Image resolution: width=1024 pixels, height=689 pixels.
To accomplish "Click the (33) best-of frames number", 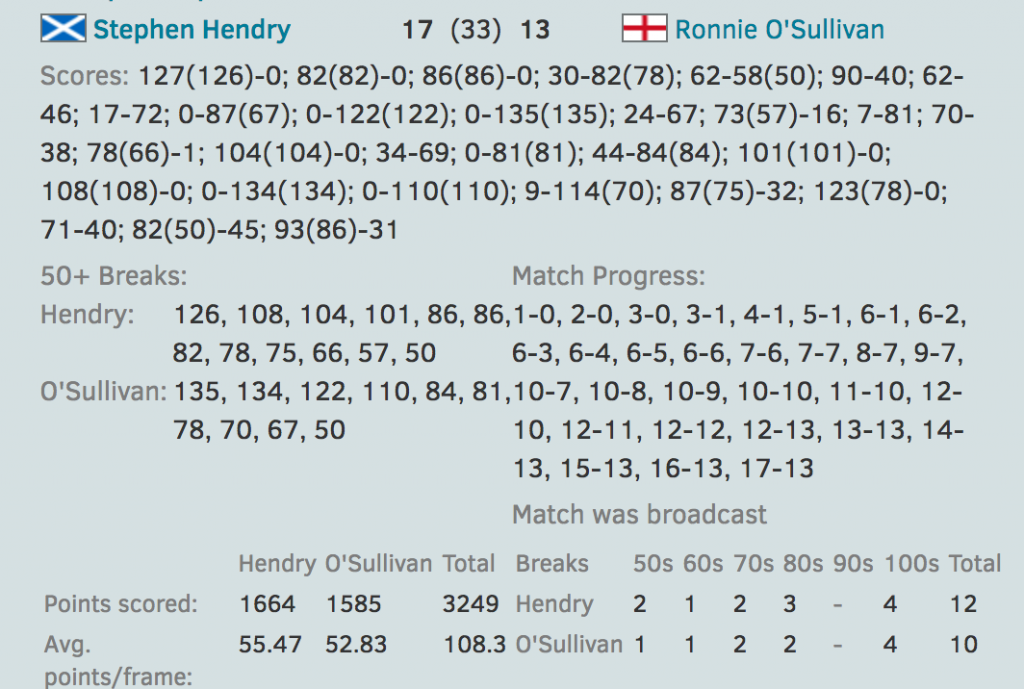I will pyautogui.click(x=476, y=30).
